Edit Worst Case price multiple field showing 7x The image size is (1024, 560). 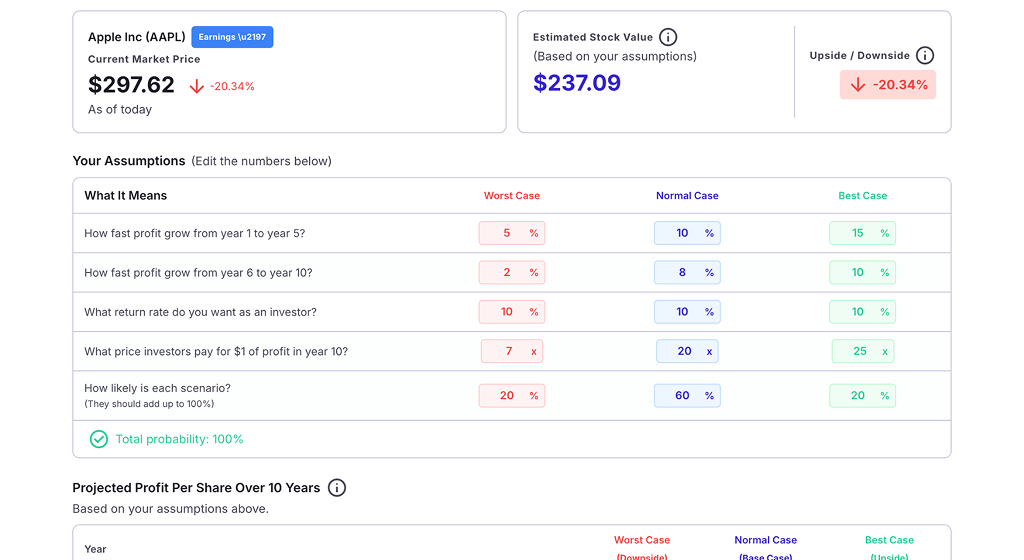point(511,351)
